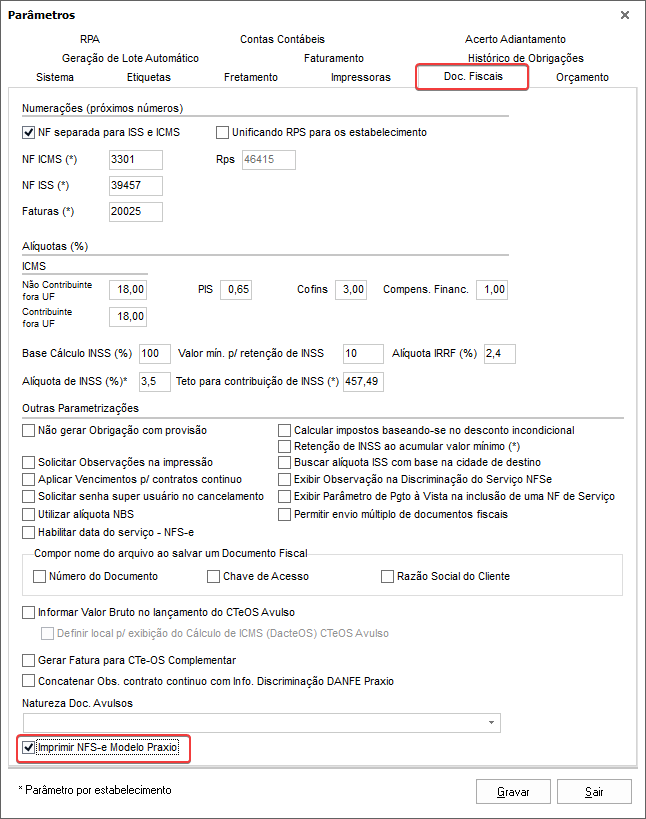646x819 pixels.
Task: Open Natureza Doc. Avulsos dropdown
Action: pyautogui.click(x=262, y=723)
